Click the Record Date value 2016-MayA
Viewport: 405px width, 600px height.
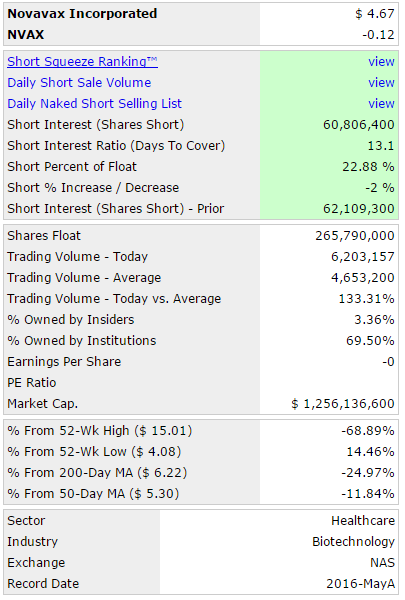coord(360,584)
